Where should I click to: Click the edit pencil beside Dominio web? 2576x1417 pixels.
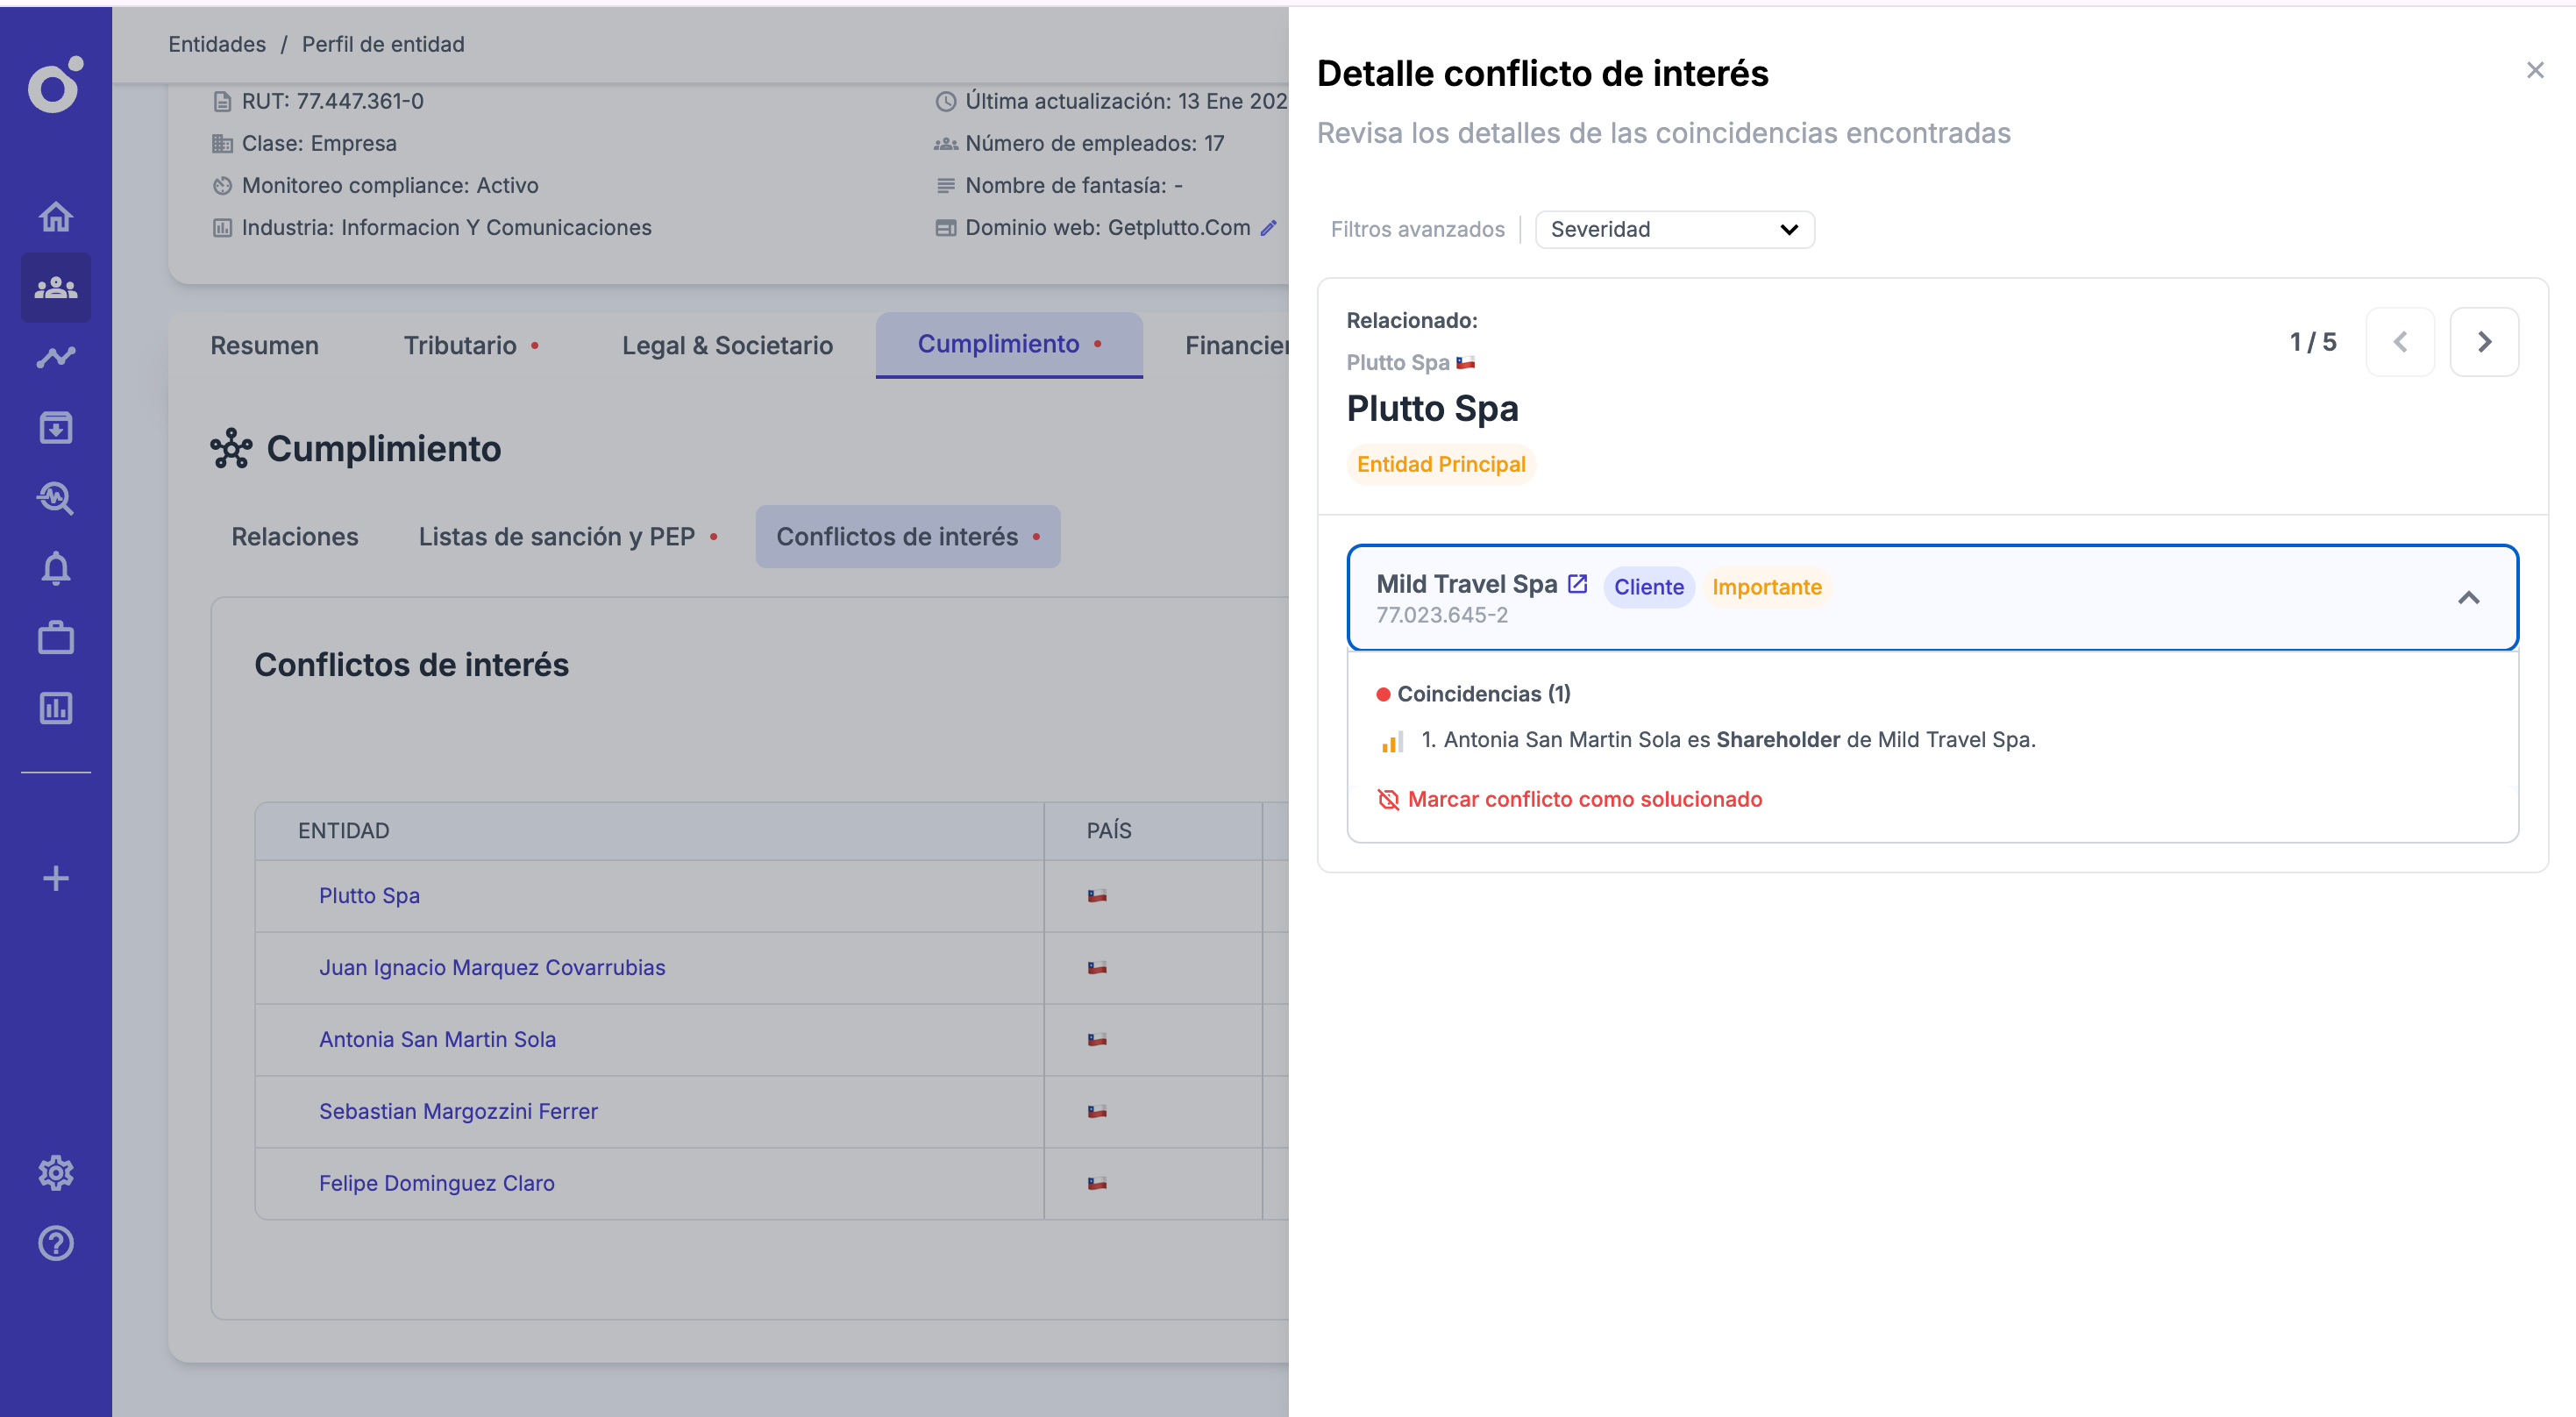tap(1268, 228)
